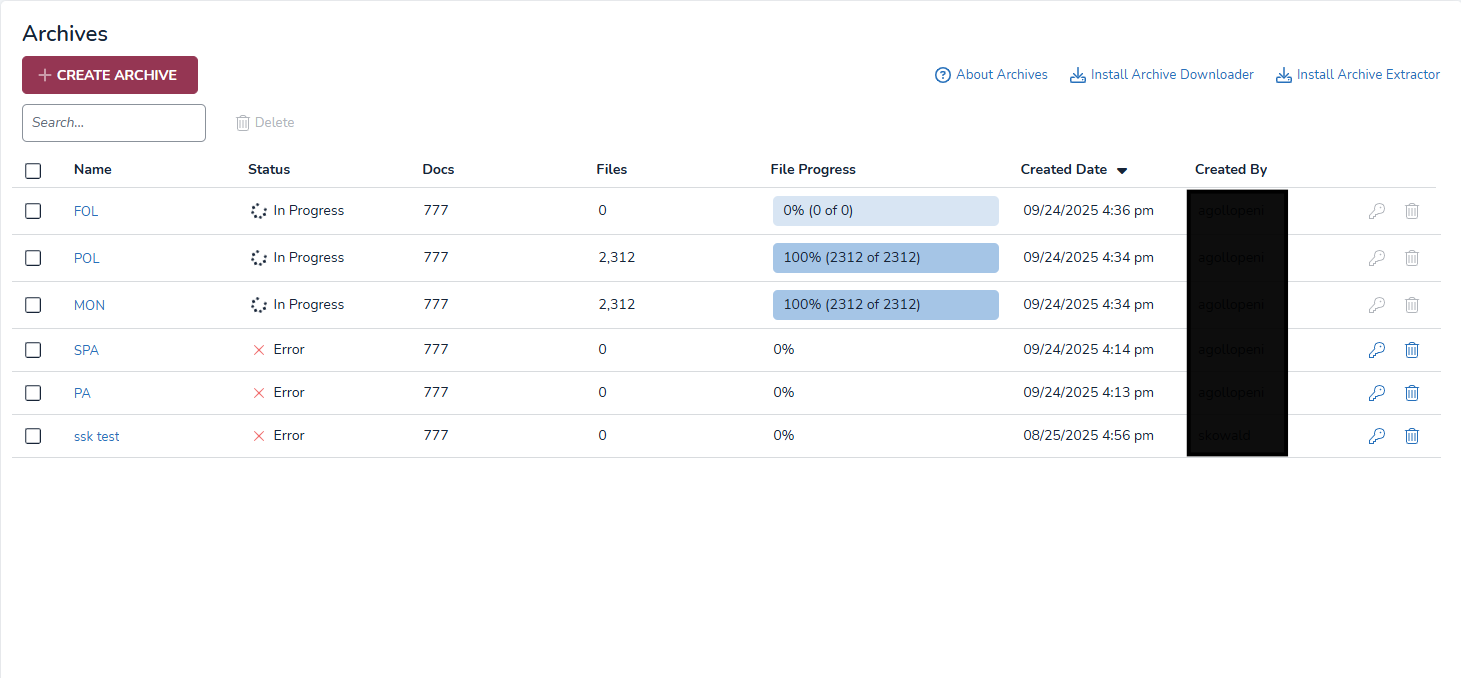Click the key icon for ssk test archive
Screen dimensions: 1461x678
pyautogui.click(x=1376, y=436)
